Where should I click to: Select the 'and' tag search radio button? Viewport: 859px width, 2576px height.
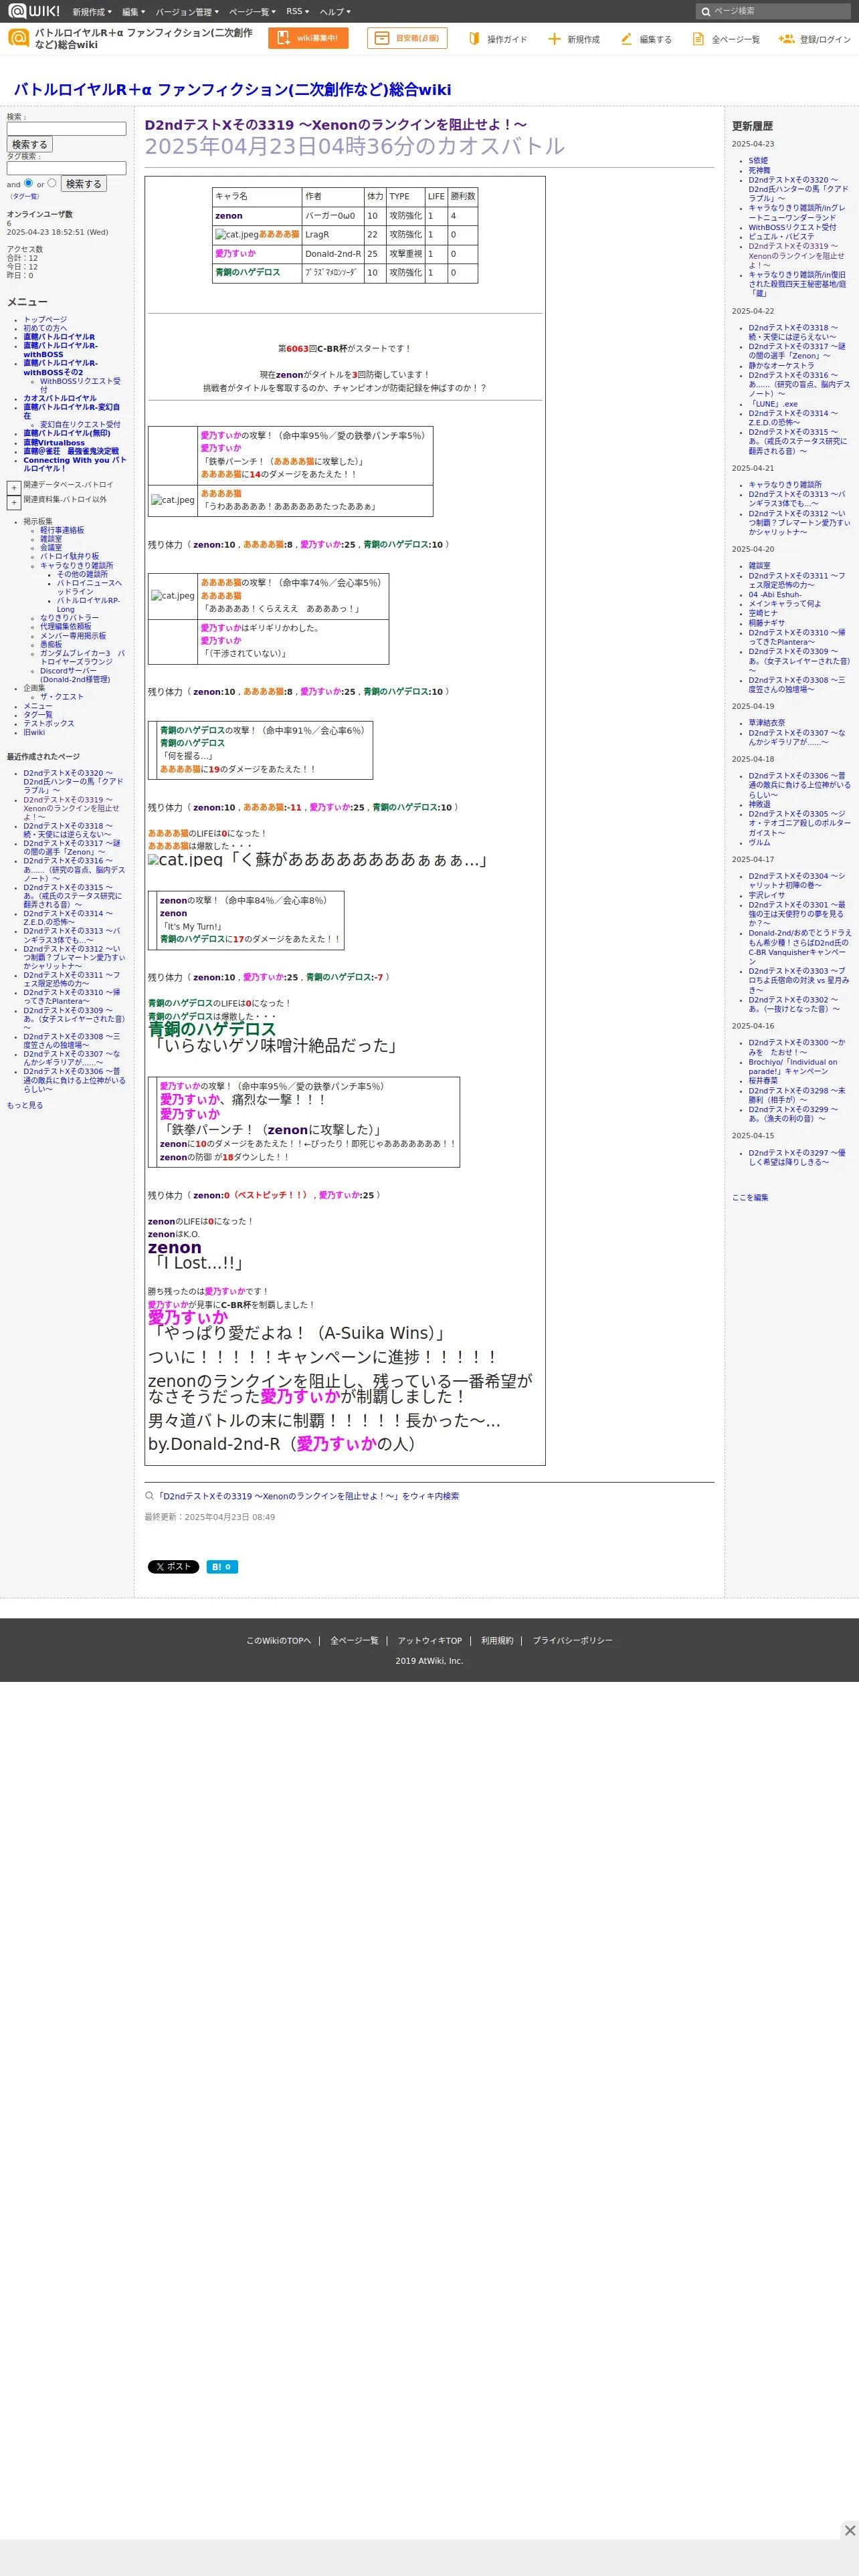(x=29, y=183)
